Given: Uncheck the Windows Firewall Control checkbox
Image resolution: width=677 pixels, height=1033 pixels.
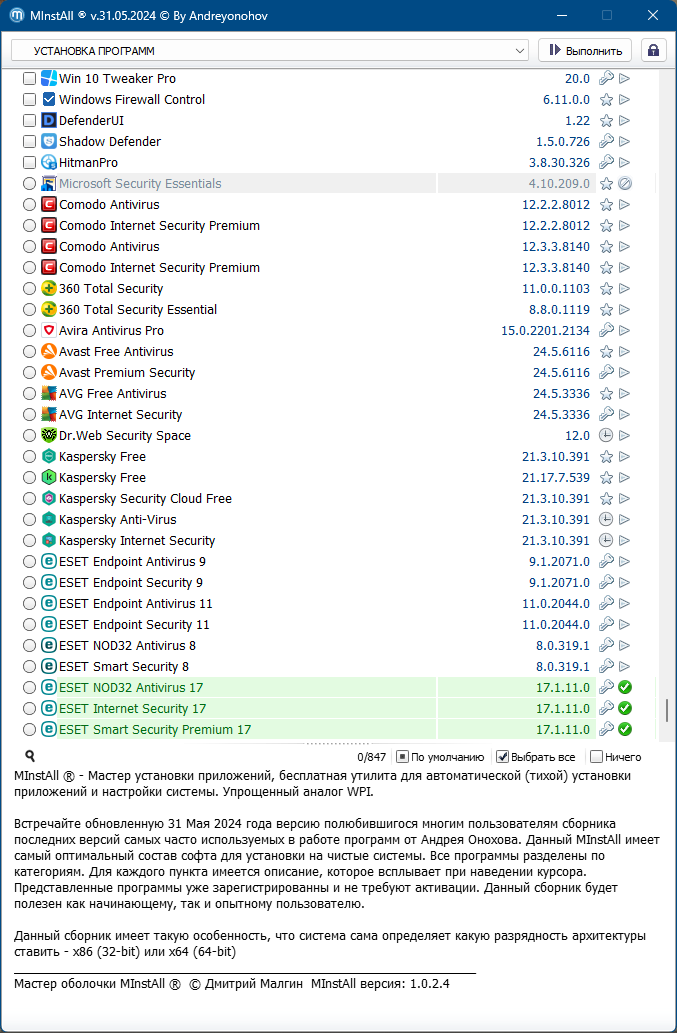Looking at the screenshot, I should pyautogui.click(x=30, y=100).
